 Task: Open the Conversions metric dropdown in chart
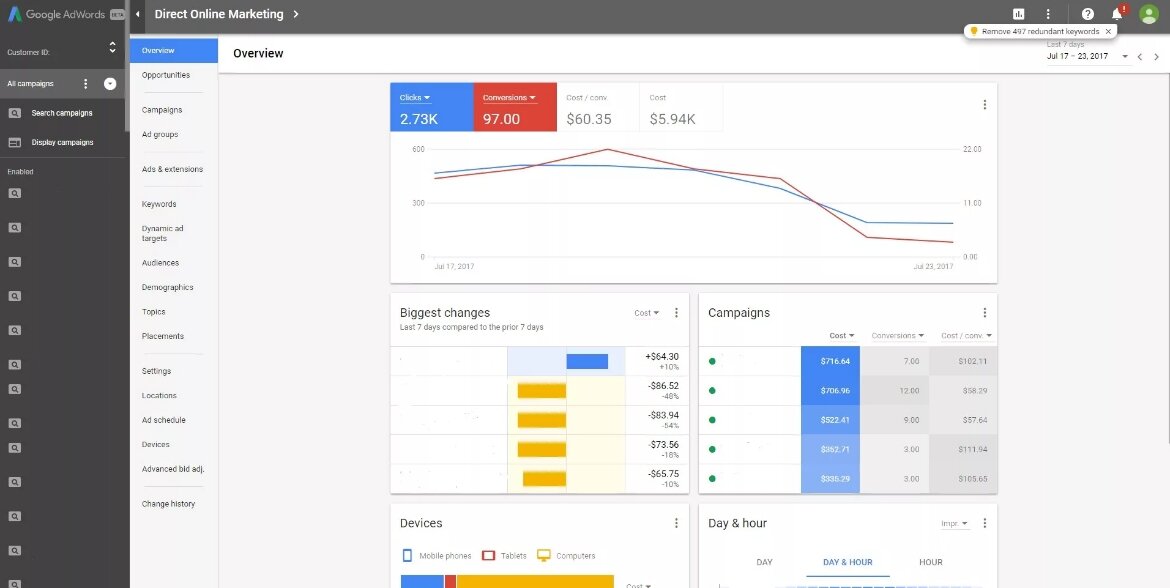coord(510,98)
